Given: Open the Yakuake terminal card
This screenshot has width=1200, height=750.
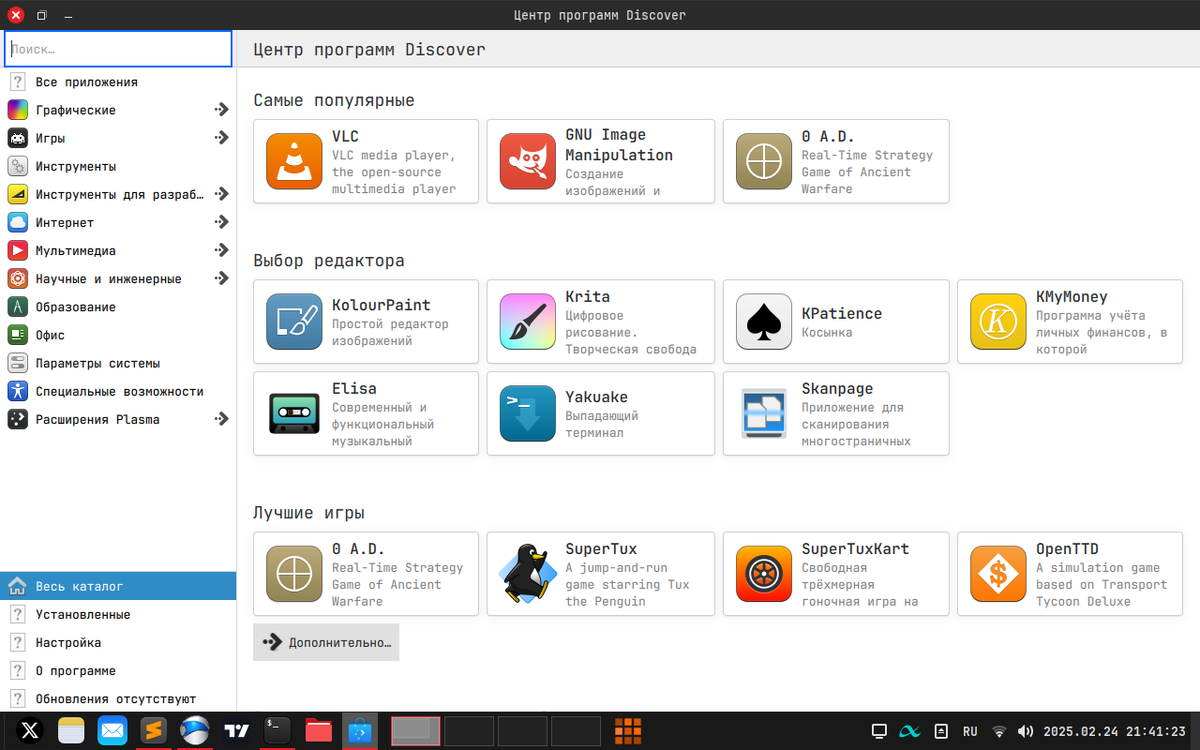Looking at the screenshot, I should [x=600, y=413].
